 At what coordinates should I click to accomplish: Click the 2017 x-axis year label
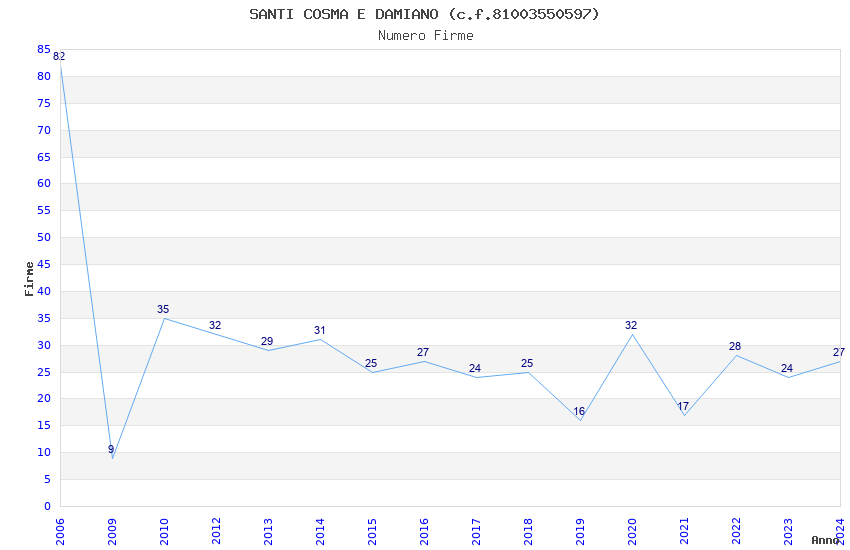[476, 532]
